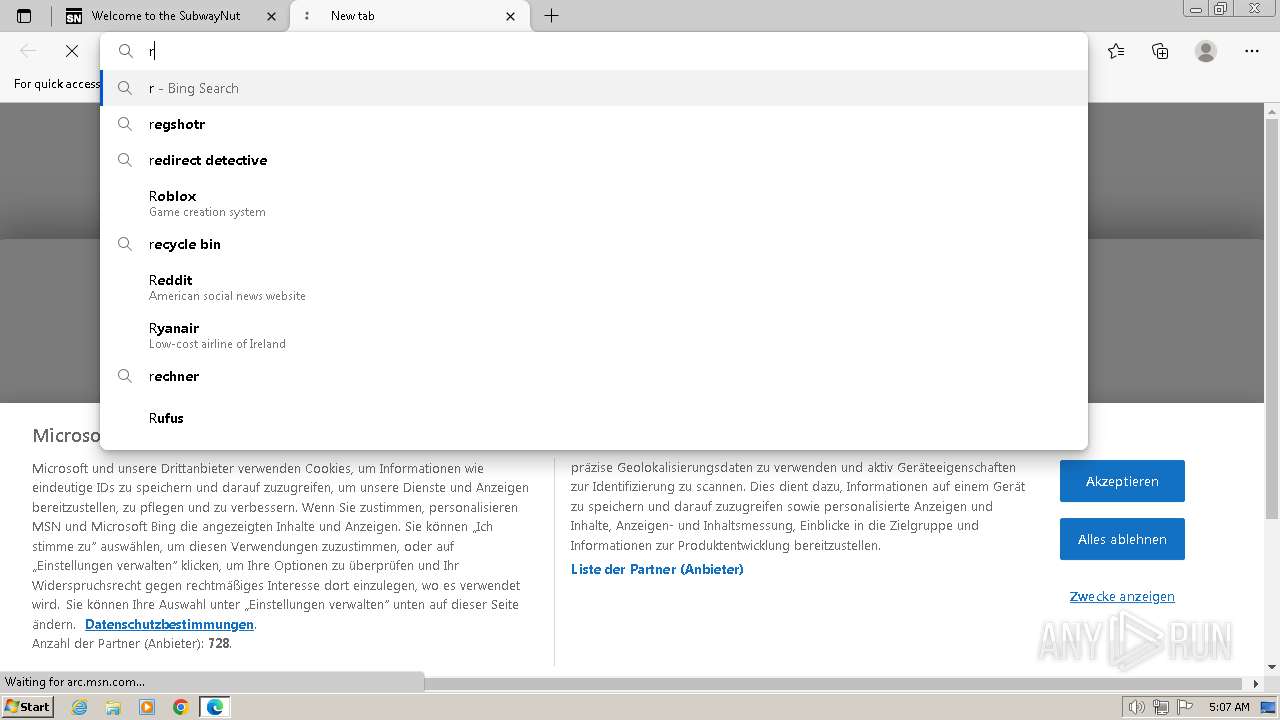Click the Action Center flag icon

[1183, 707]
